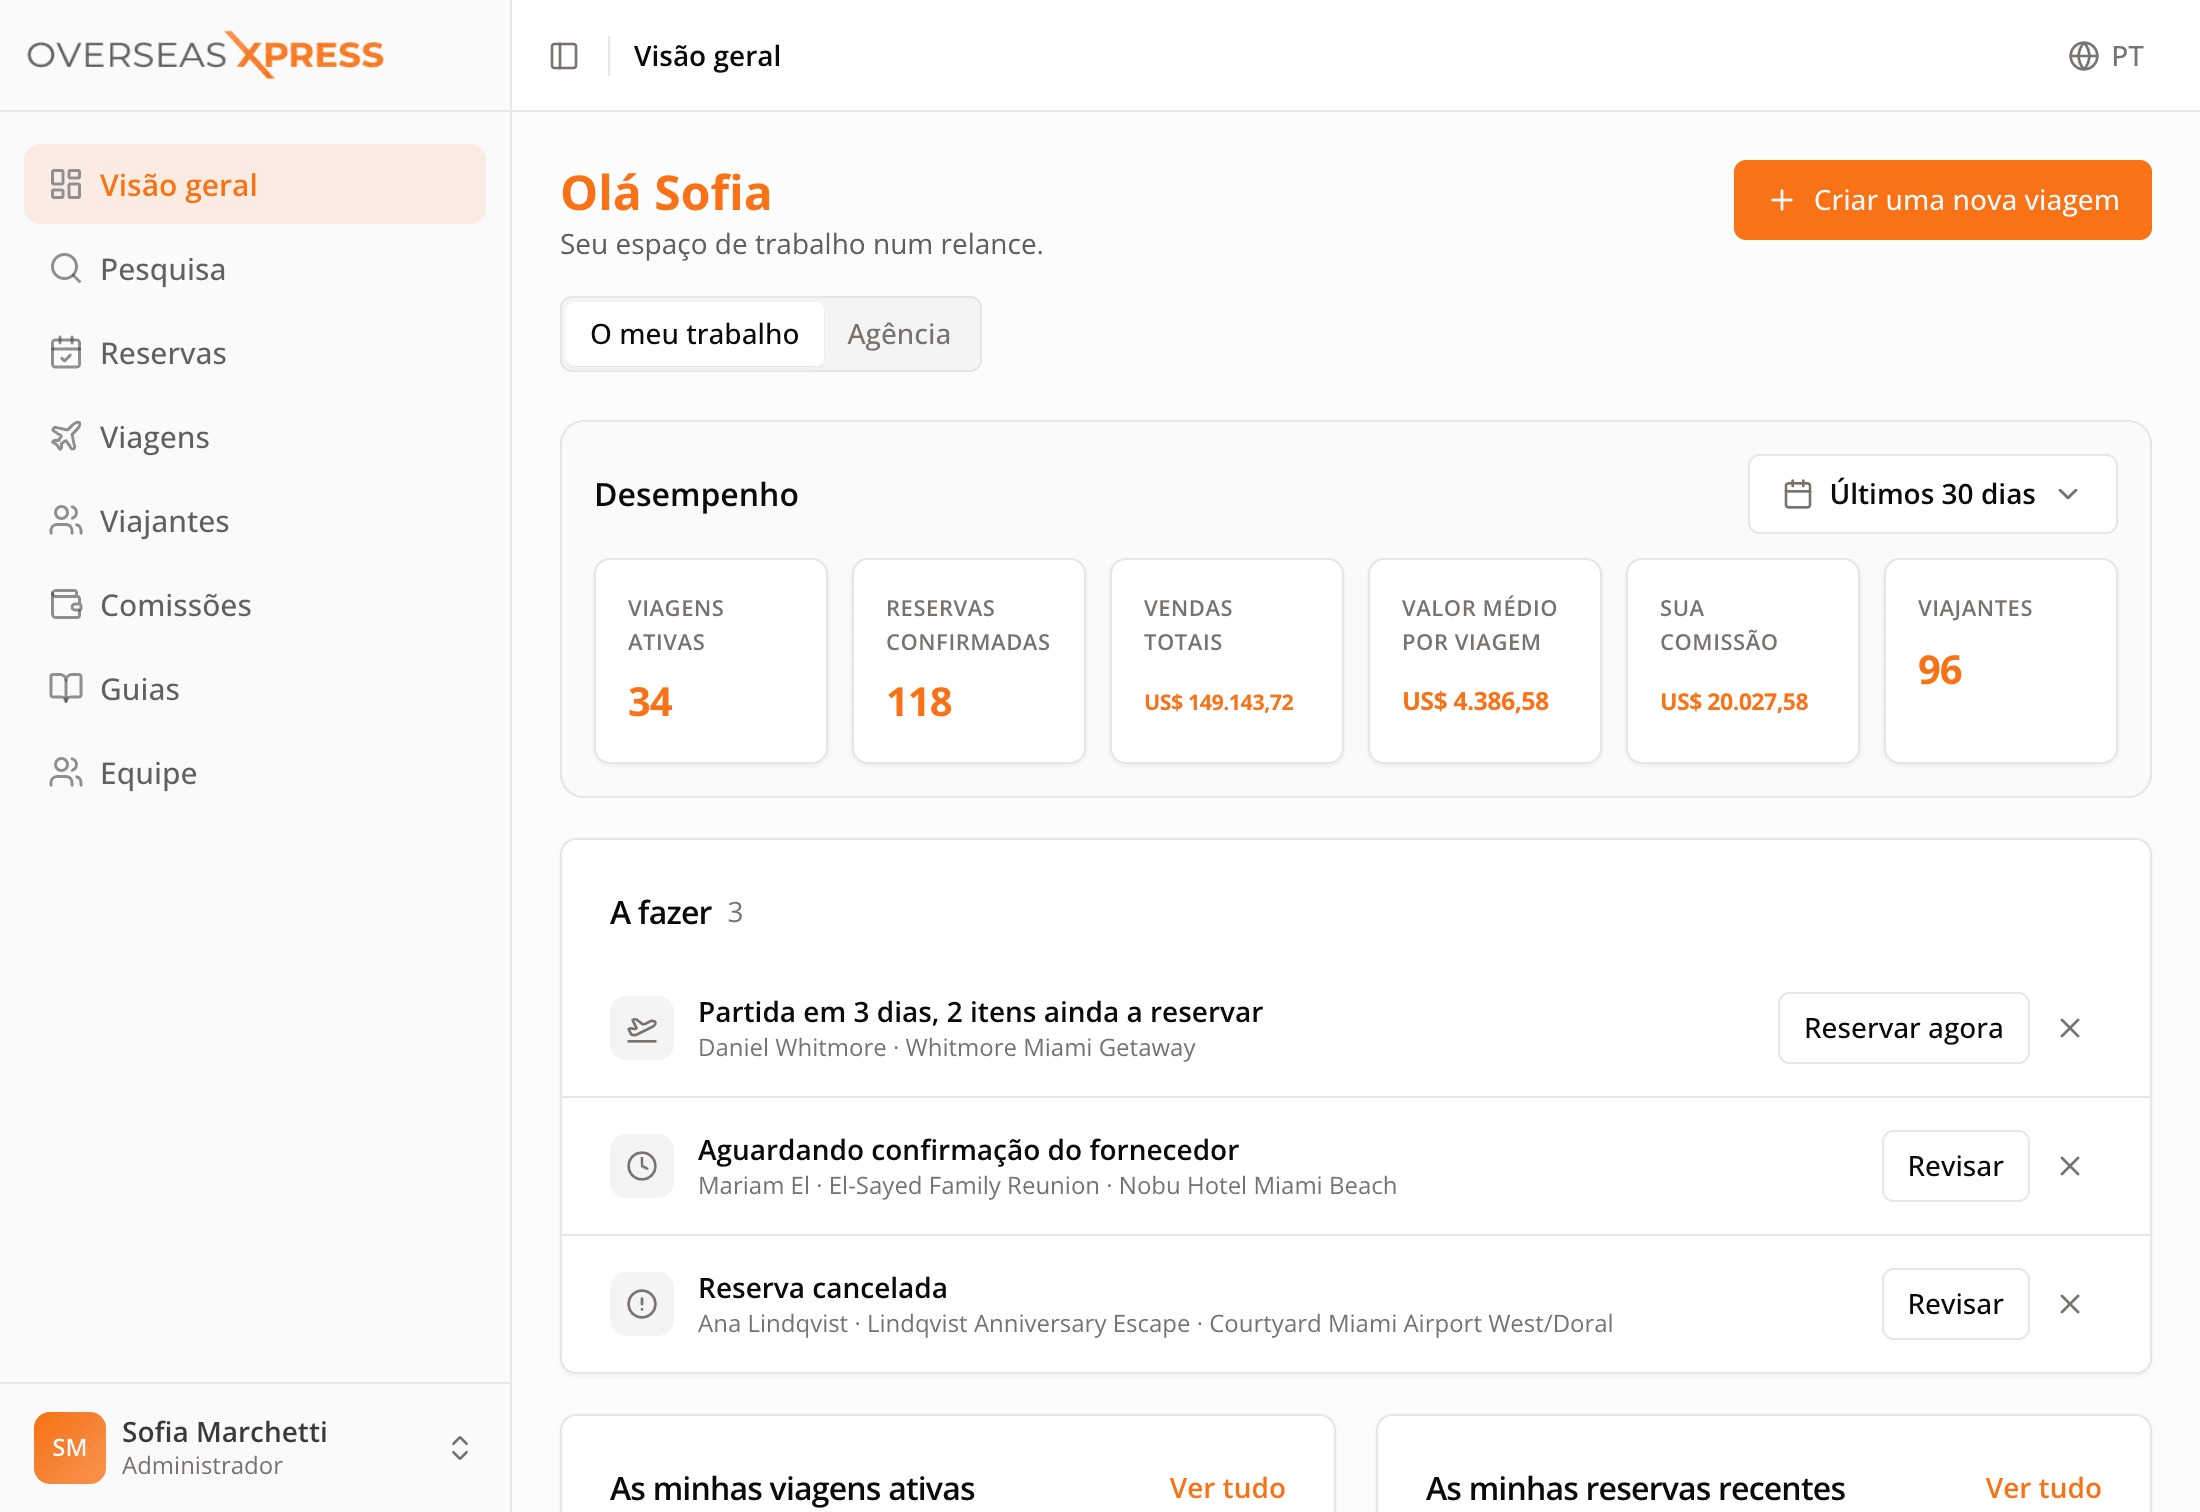Click the clock icon for supplier confirmation
Image resolution: width=2200 pixels, height=1512 pixels.
[x=642, y=1166]
